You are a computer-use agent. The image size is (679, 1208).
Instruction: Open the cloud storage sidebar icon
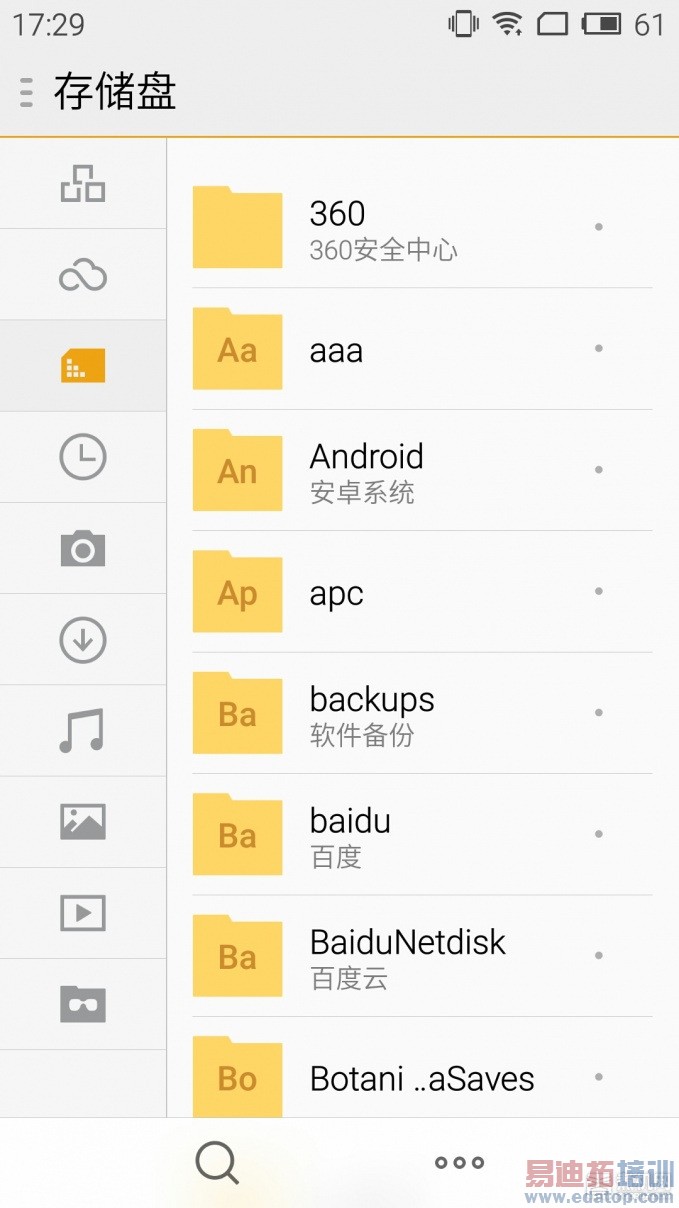click(x=83, y=275)
